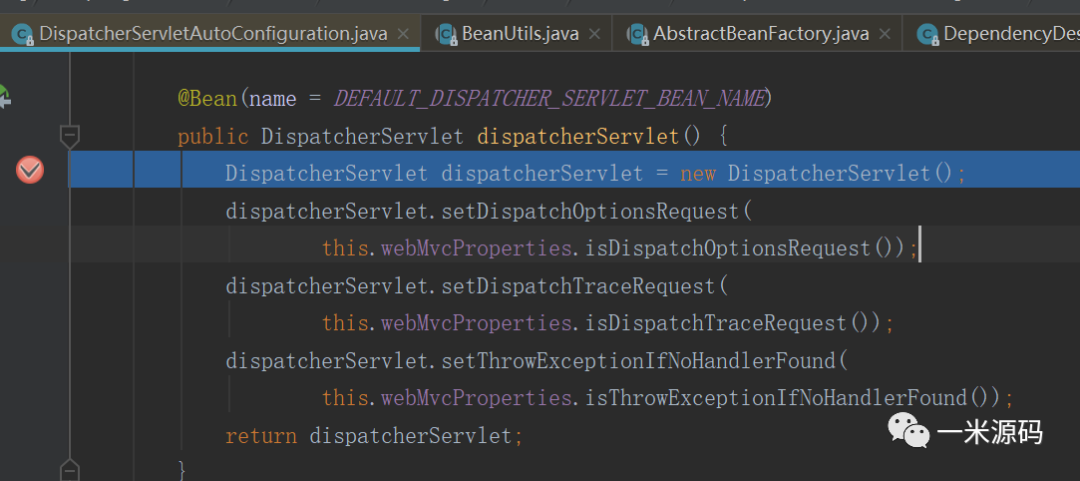Remove the red breakpoint on the highlighted line
The image size is (1080, 481).
pos(30,170)
